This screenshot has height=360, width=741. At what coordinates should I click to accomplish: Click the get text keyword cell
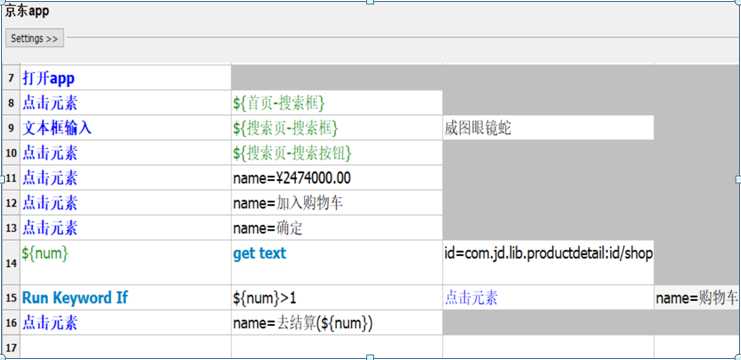tap(337, 263)
